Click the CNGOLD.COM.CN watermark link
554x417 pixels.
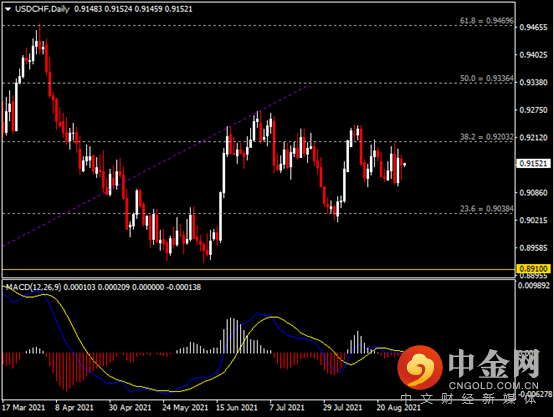point(494,386)
